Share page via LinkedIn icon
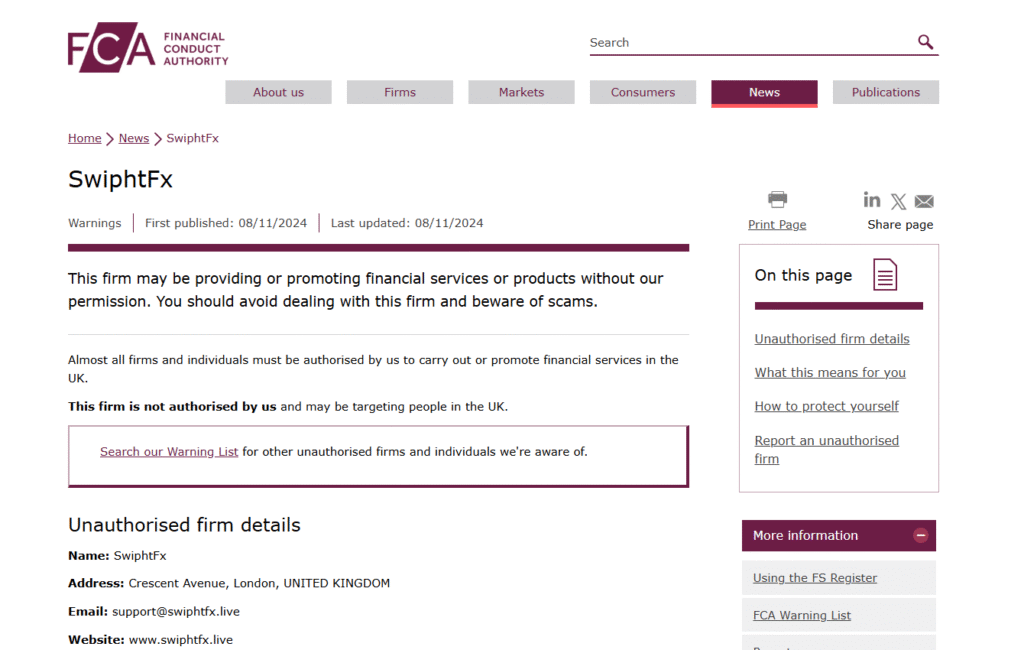 (872, 200)
